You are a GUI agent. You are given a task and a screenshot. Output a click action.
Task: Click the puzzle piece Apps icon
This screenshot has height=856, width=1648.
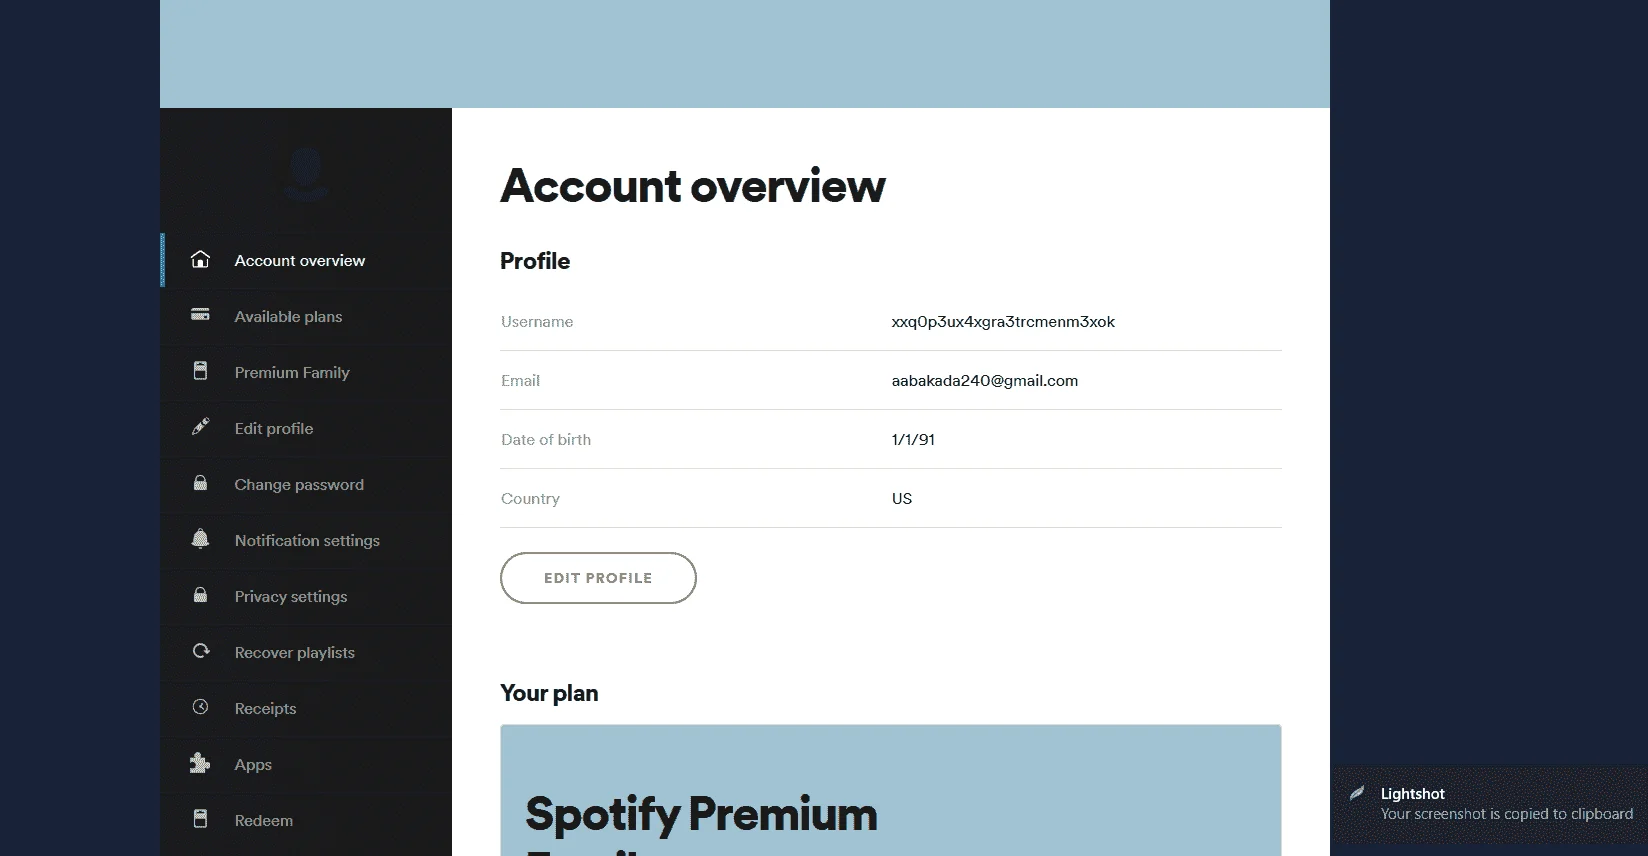(x=200, y=763)
